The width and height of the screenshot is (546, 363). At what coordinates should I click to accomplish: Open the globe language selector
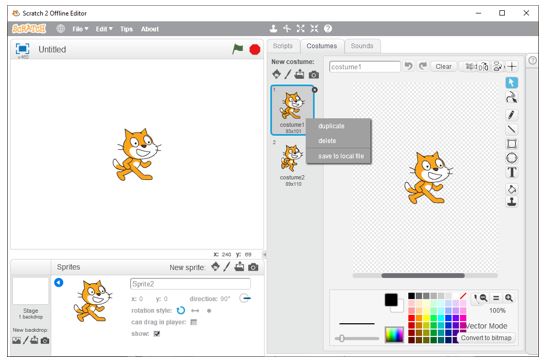coord(61,29)
